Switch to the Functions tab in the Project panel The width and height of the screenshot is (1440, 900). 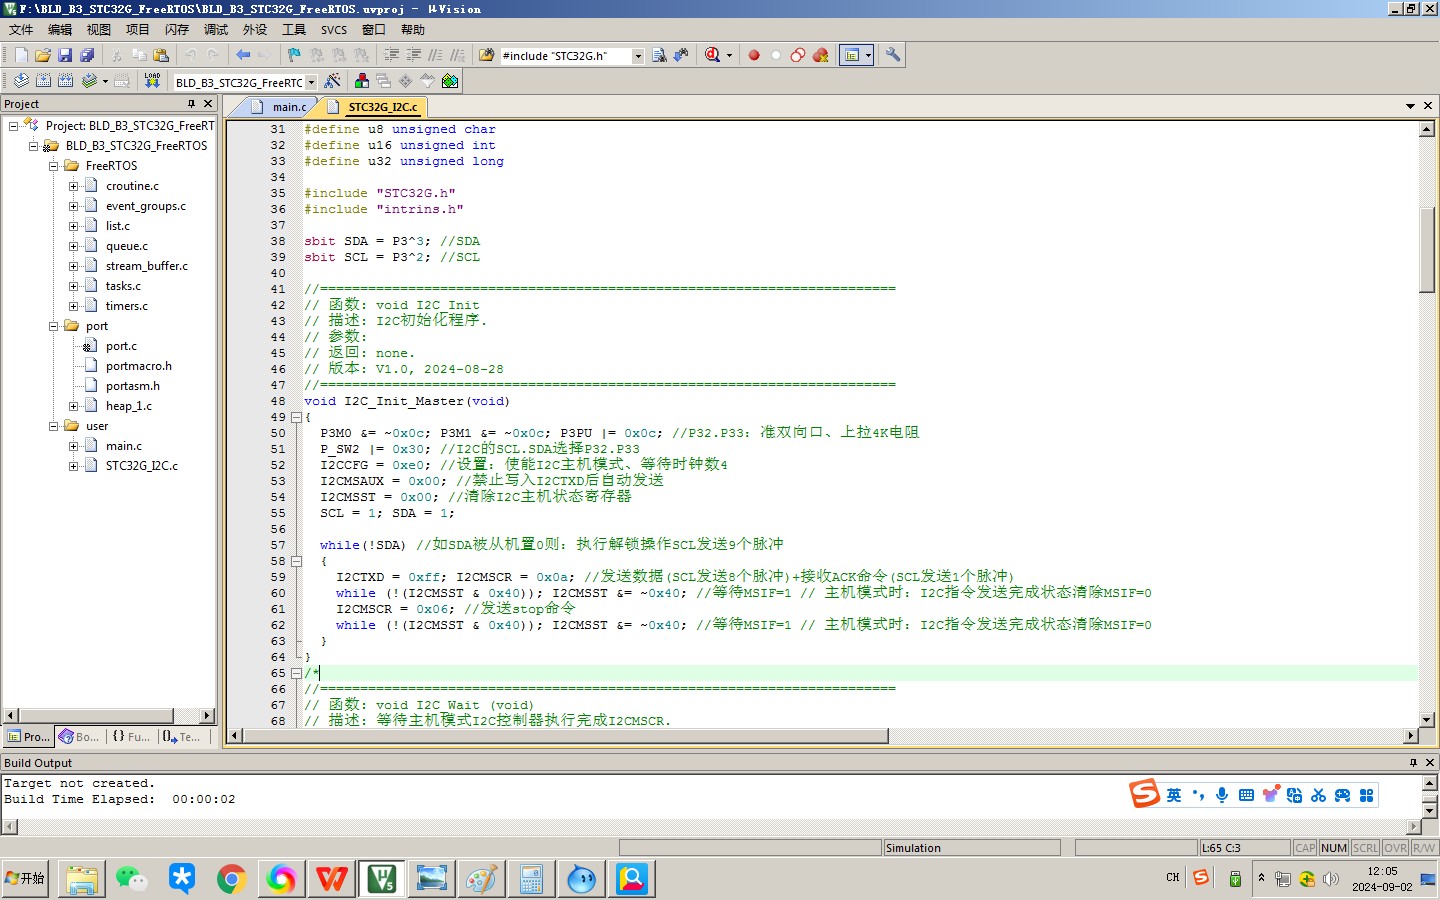tap(131, 737)
